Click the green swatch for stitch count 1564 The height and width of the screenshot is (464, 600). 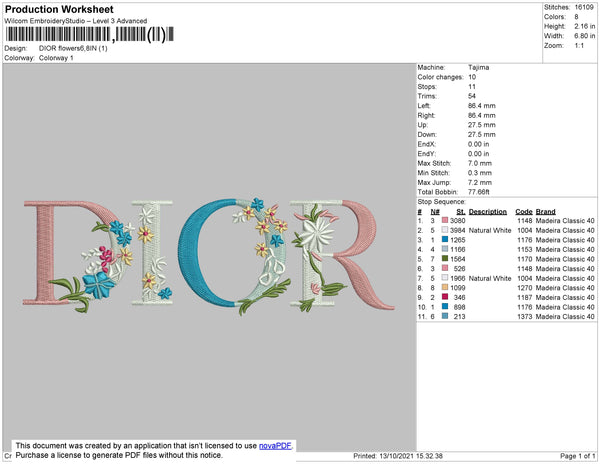coord(445,259)
